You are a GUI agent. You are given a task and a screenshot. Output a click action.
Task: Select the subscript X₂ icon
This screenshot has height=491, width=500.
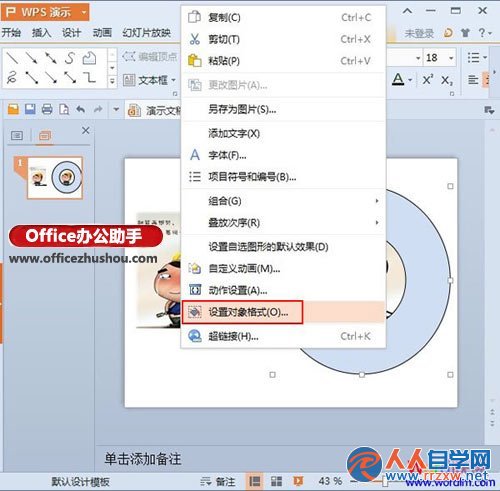(447, 80)
